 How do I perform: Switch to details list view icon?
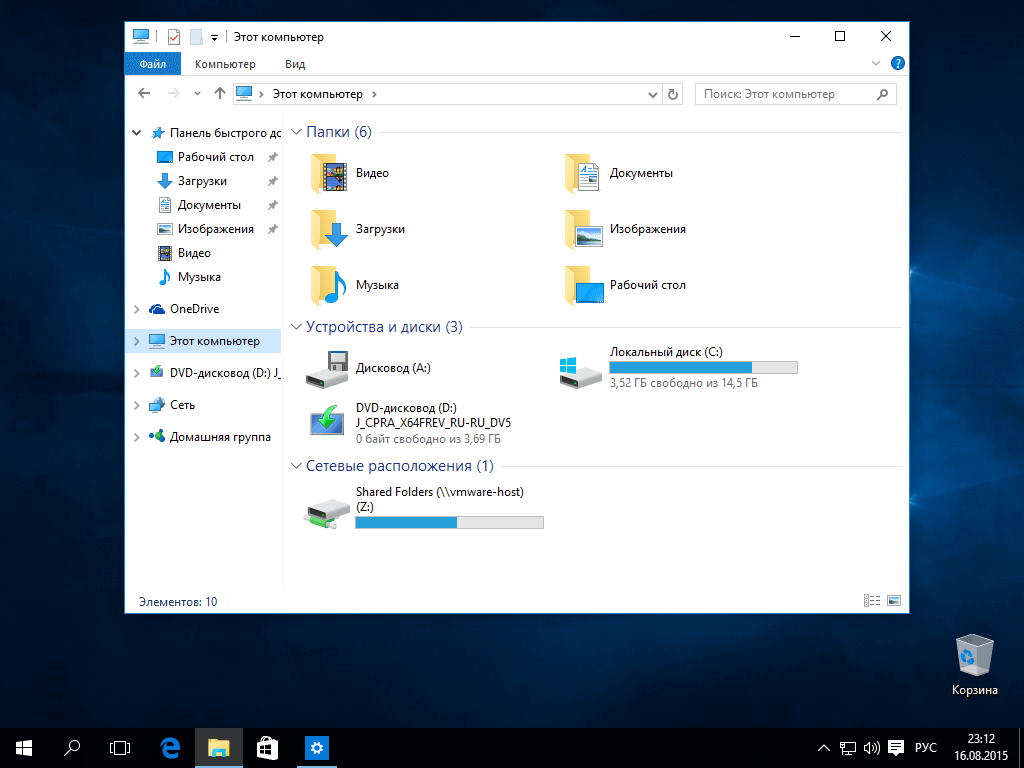coord(872,601)
